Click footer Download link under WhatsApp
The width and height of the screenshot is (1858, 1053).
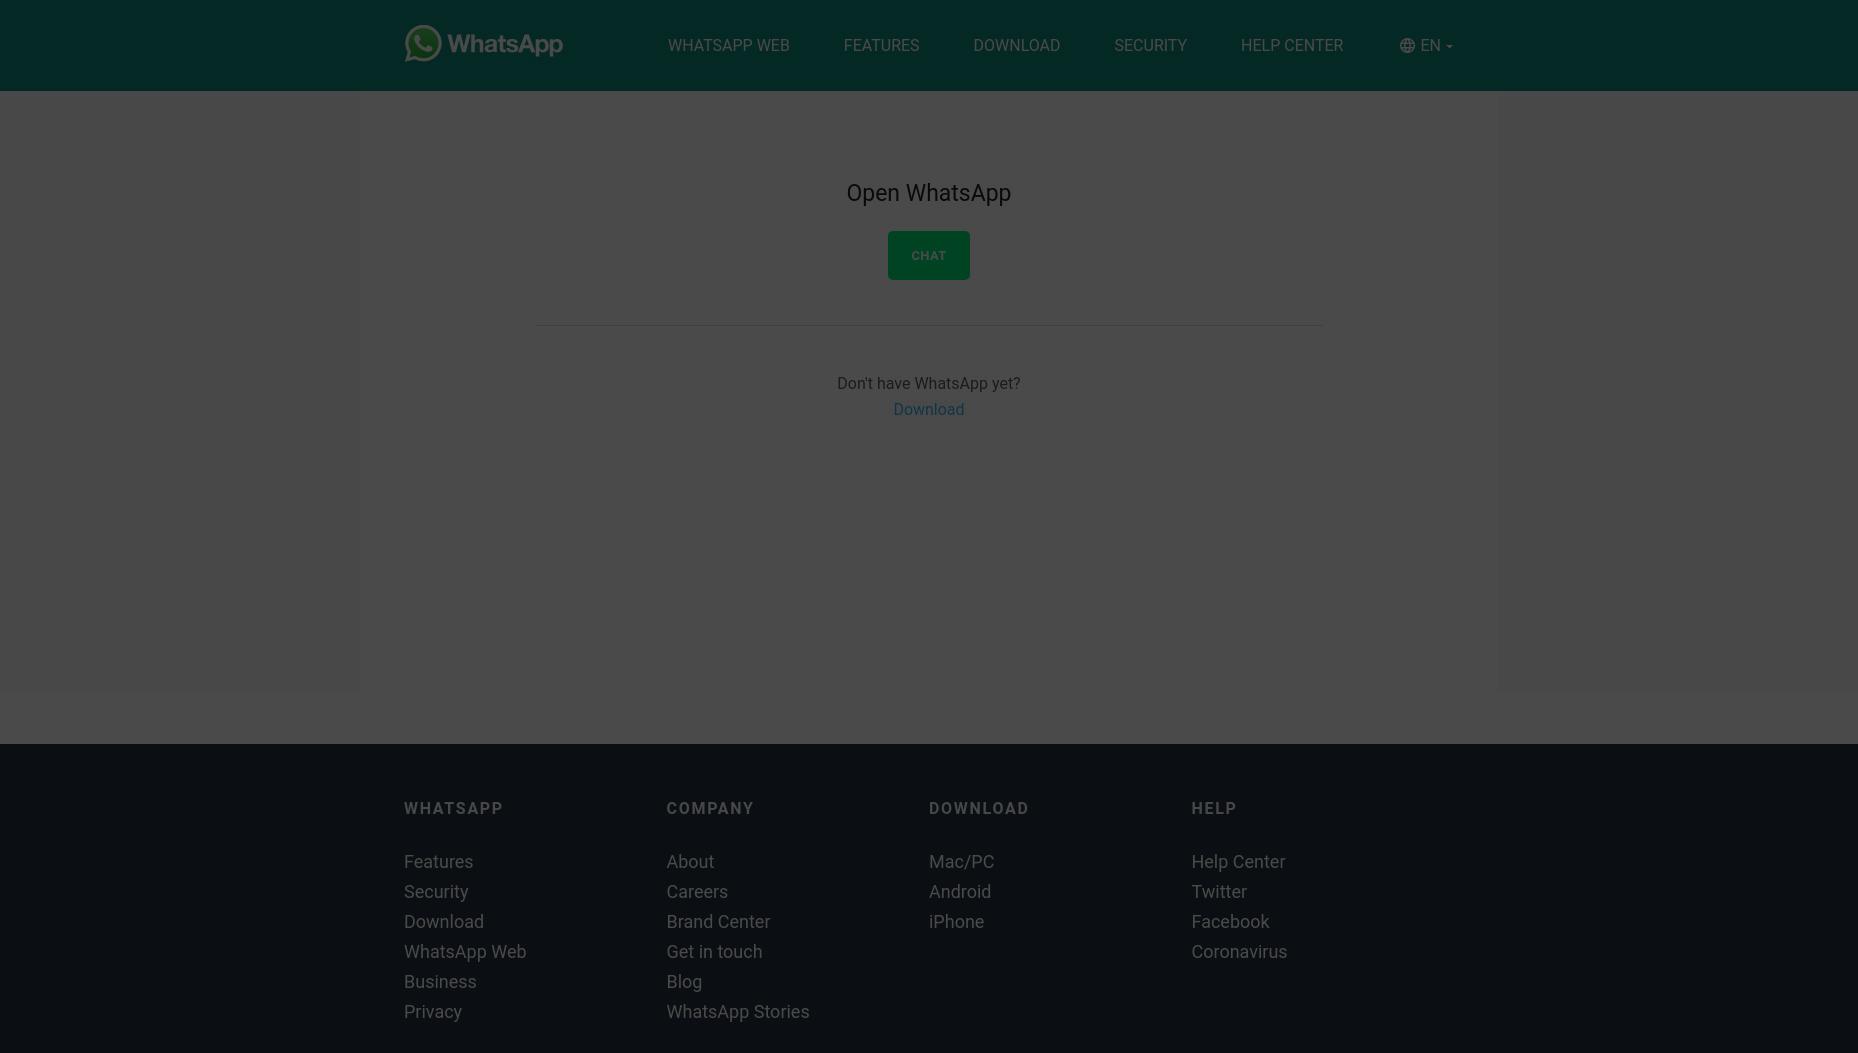coord(444,922)
